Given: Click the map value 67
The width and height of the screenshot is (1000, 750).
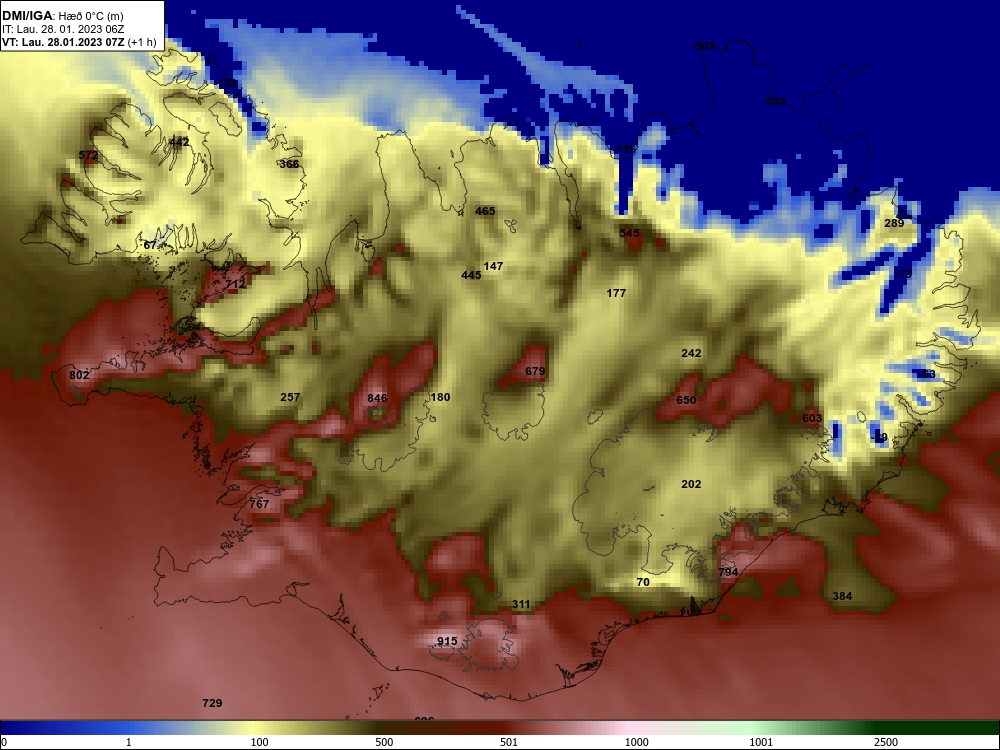Looking at the screenshot, I should 150,245.
